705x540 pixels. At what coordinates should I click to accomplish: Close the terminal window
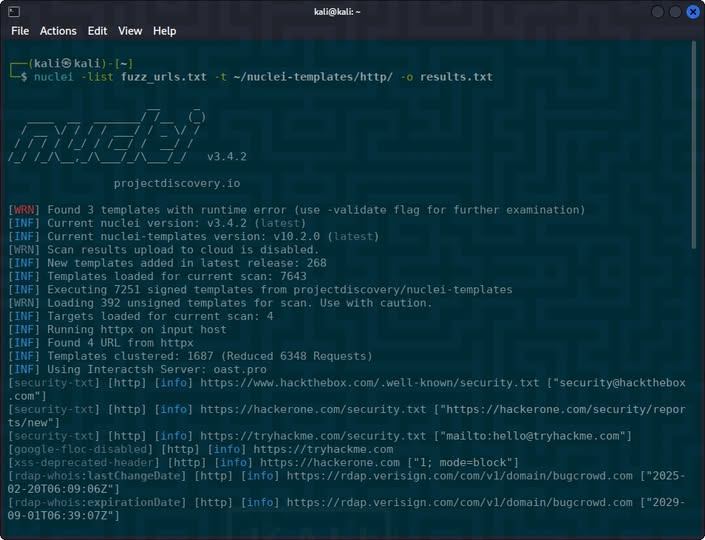(693, 12)
